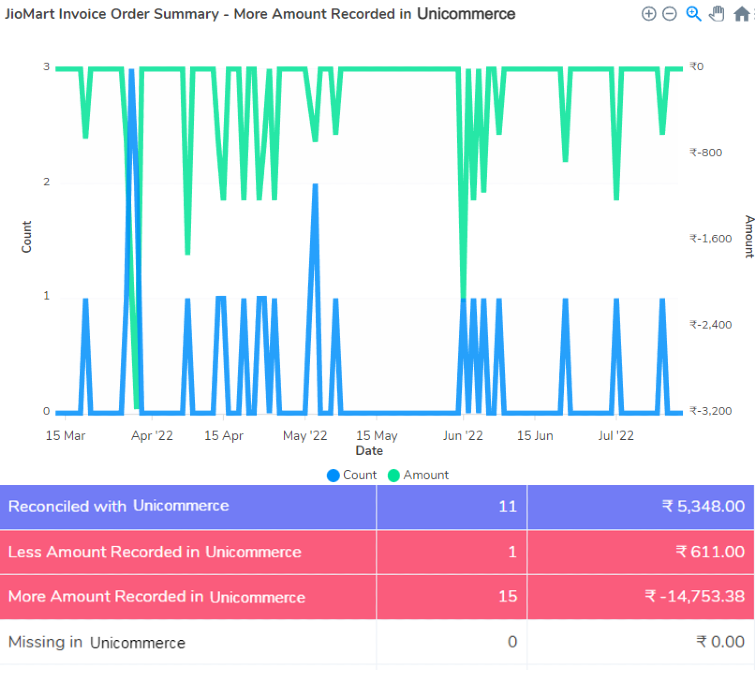Viewport: 756px width, 684px height.
Task: Click the green Amount legend marker
Action: click(394, 476)
